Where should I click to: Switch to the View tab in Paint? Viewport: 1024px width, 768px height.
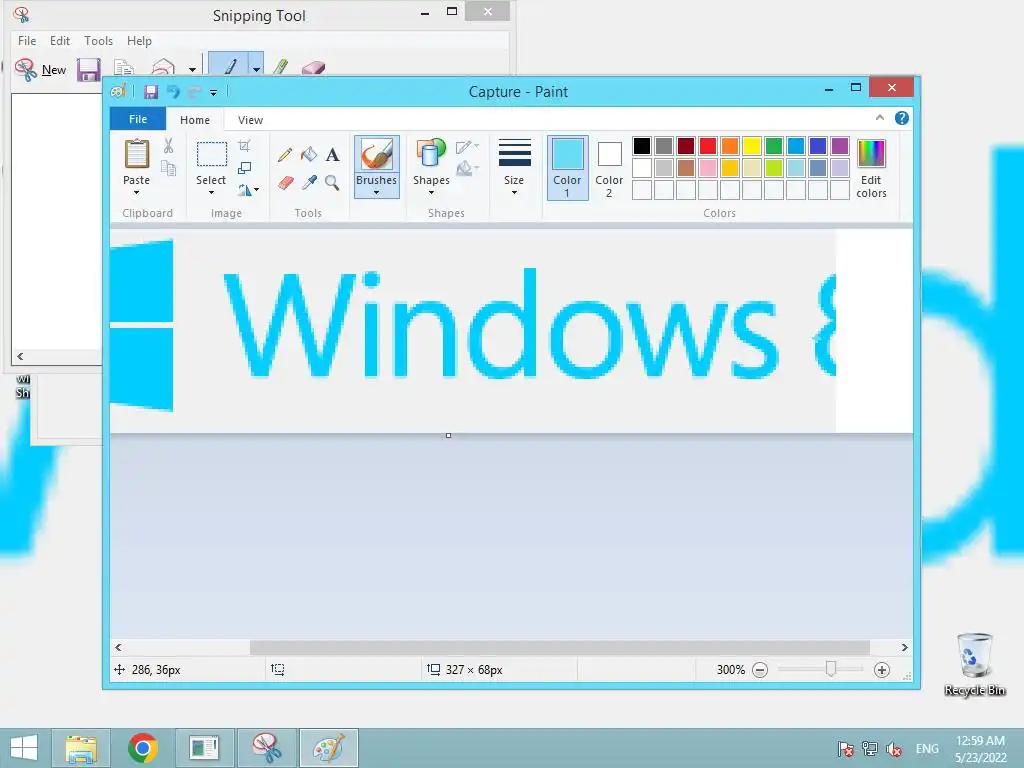pos(250,120)
